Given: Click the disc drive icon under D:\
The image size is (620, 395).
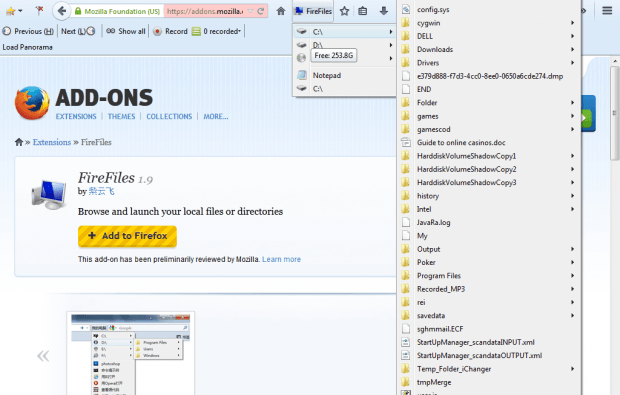Looking at the screenshot, I should 301,58.
